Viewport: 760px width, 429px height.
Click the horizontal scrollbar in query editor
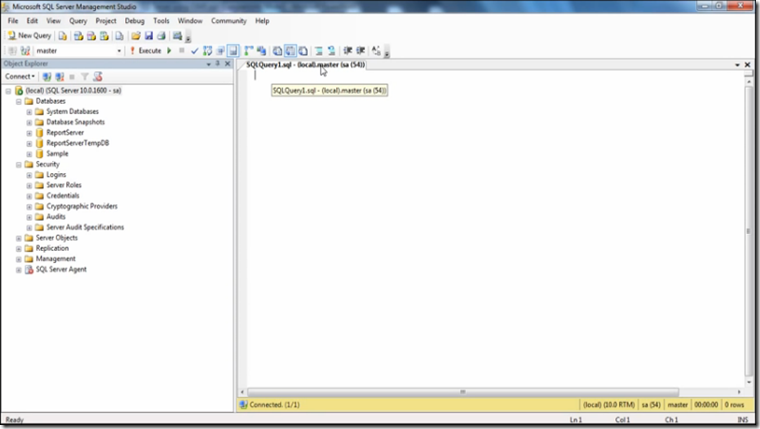click(x=463, y=392)
